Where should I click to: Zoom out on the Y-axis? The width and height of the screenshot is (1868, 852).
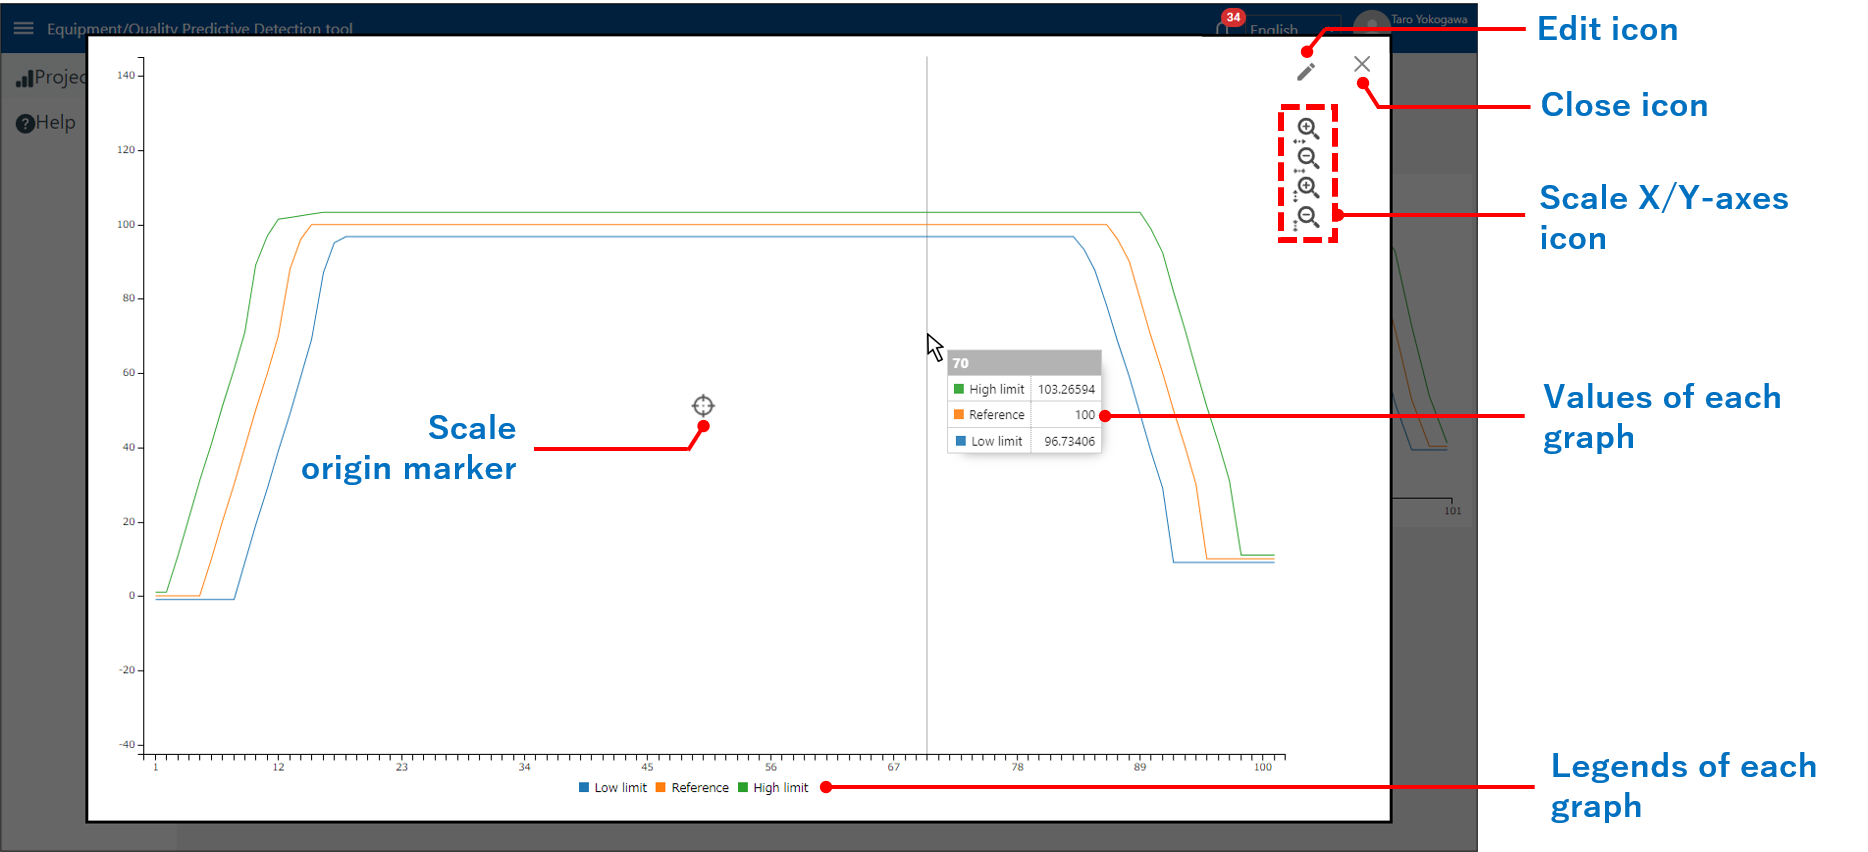1307,217
